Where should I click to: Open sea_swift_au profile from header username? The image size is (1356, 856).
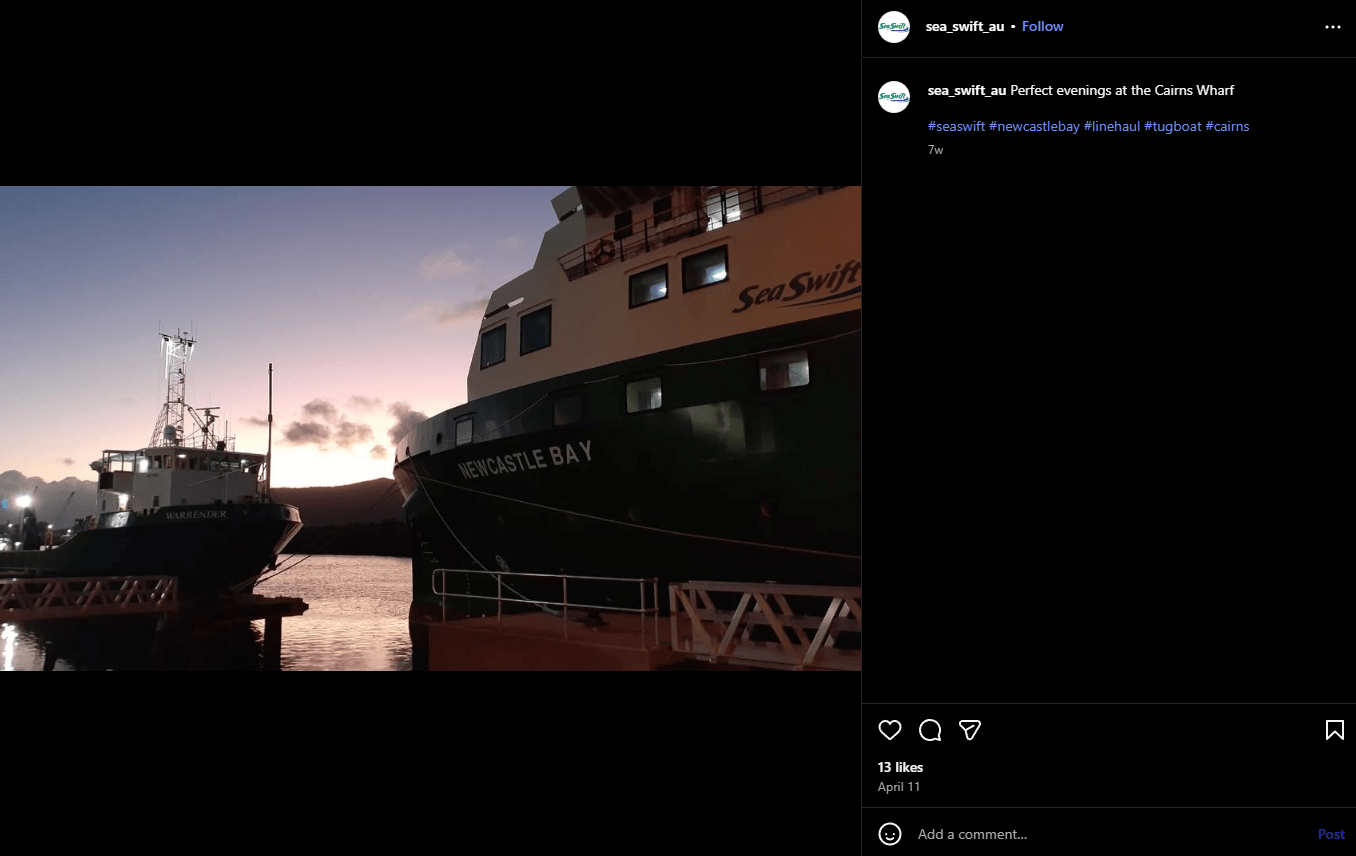(x=965, y=27)
